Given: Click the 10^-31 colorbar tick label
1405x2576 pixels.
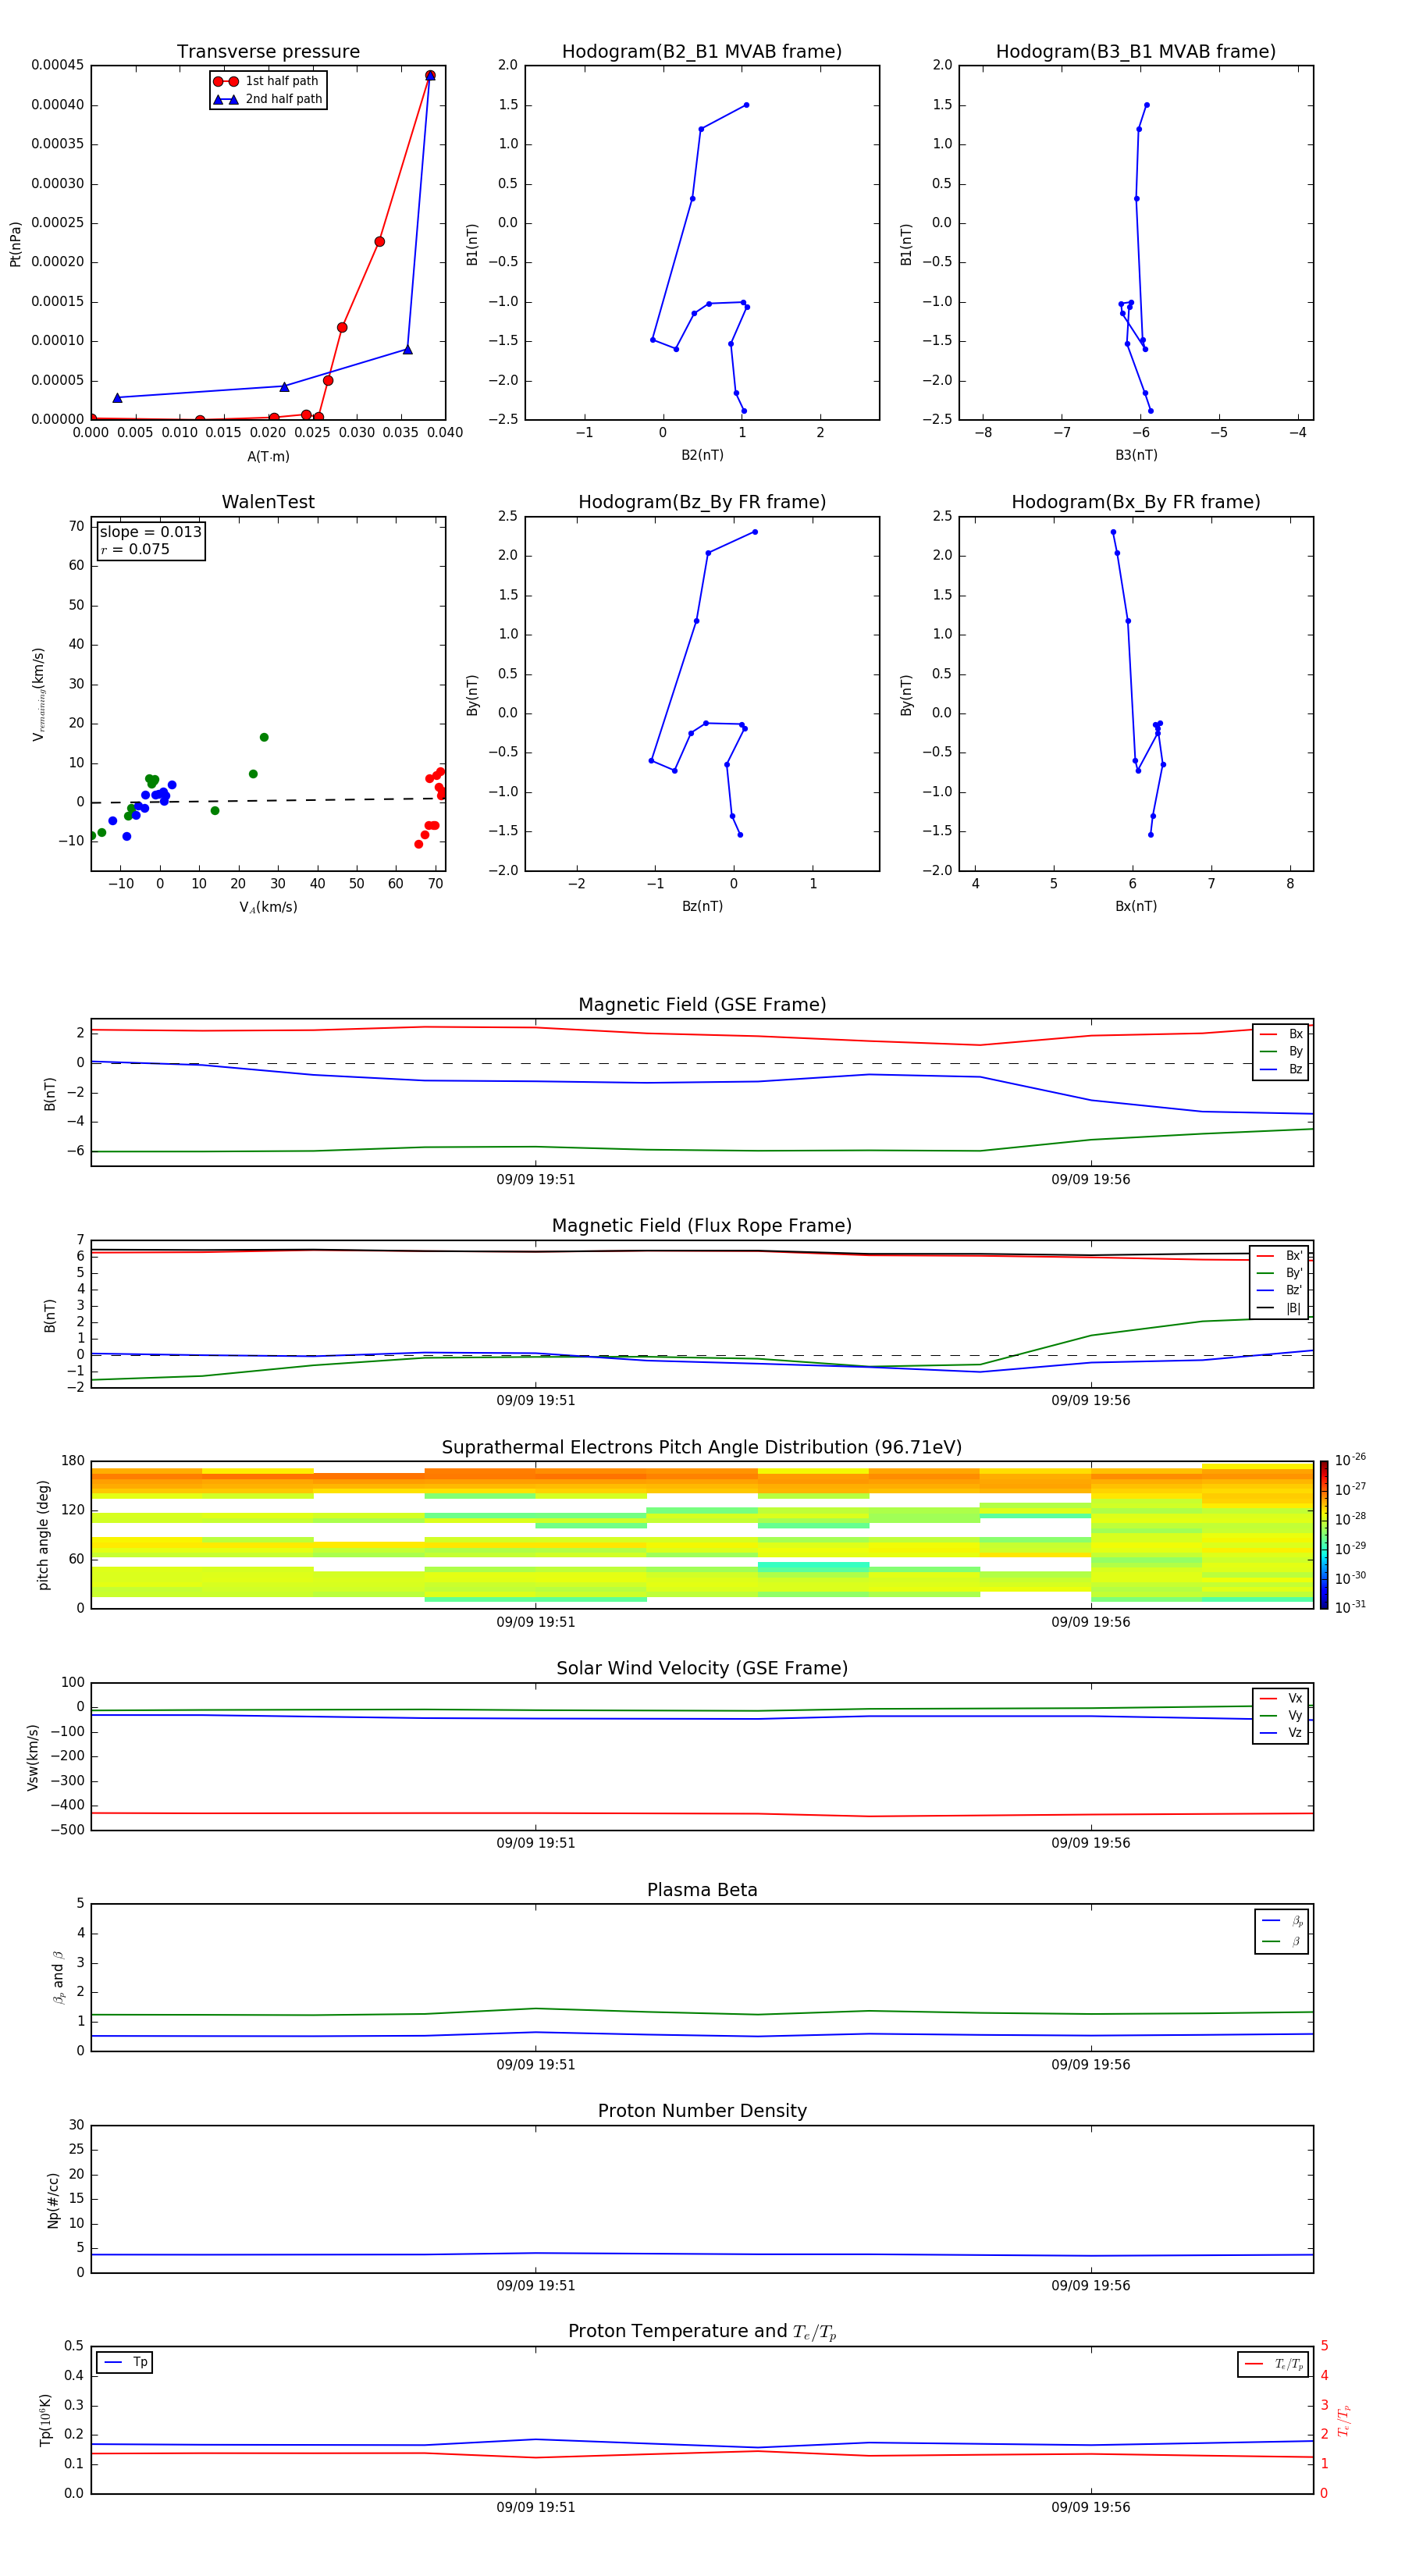Looking at the screenshot, I should coord(1350,1607).
